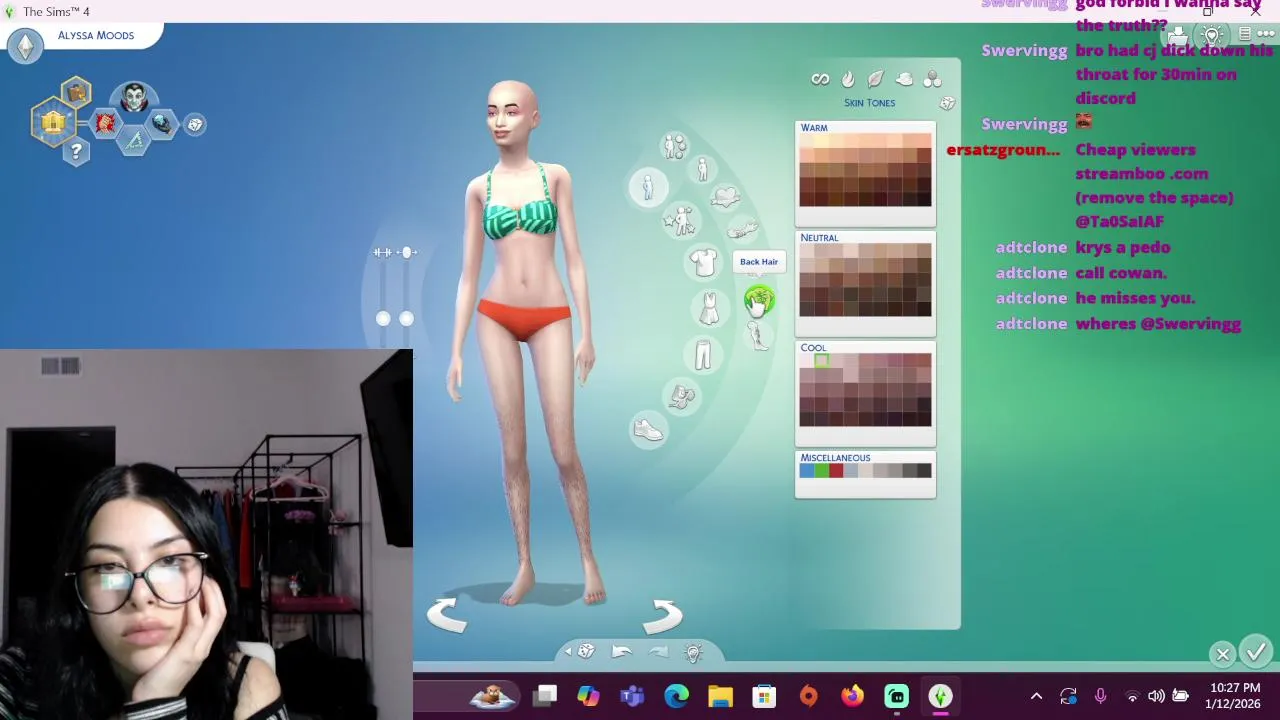Open Firefox from the taskbar
This screenshot has width=1280, height=720.
(x=852, y=696)
